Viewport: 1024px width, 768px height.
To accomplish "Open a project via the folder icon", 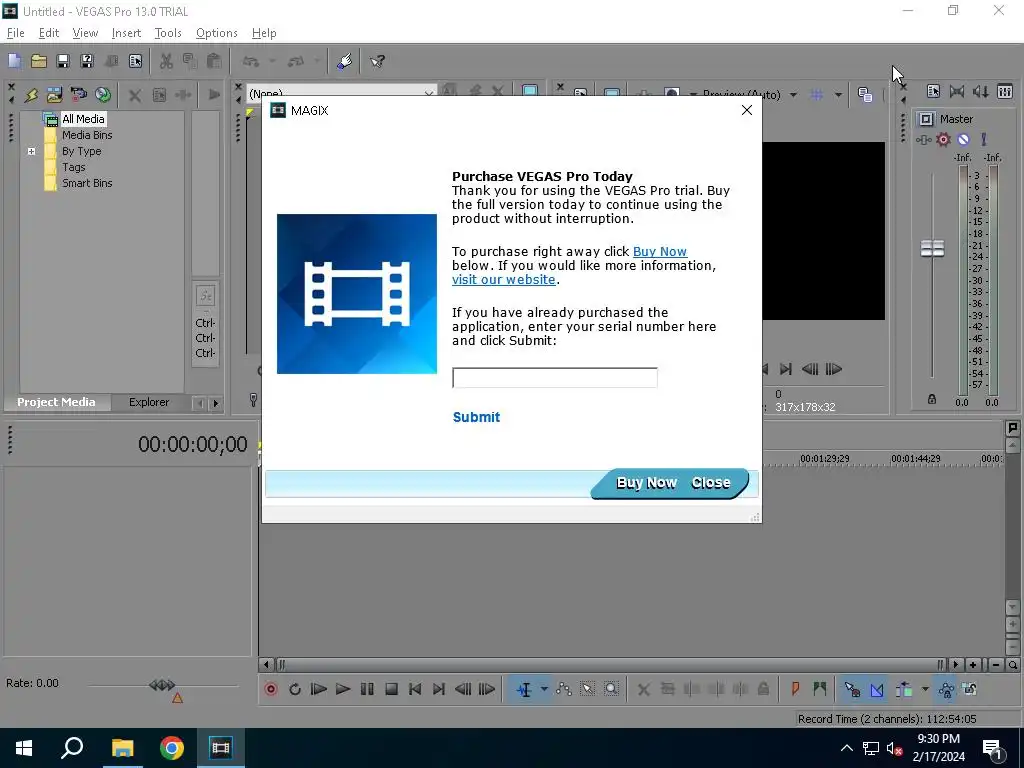I will click(x=39, y=61).
